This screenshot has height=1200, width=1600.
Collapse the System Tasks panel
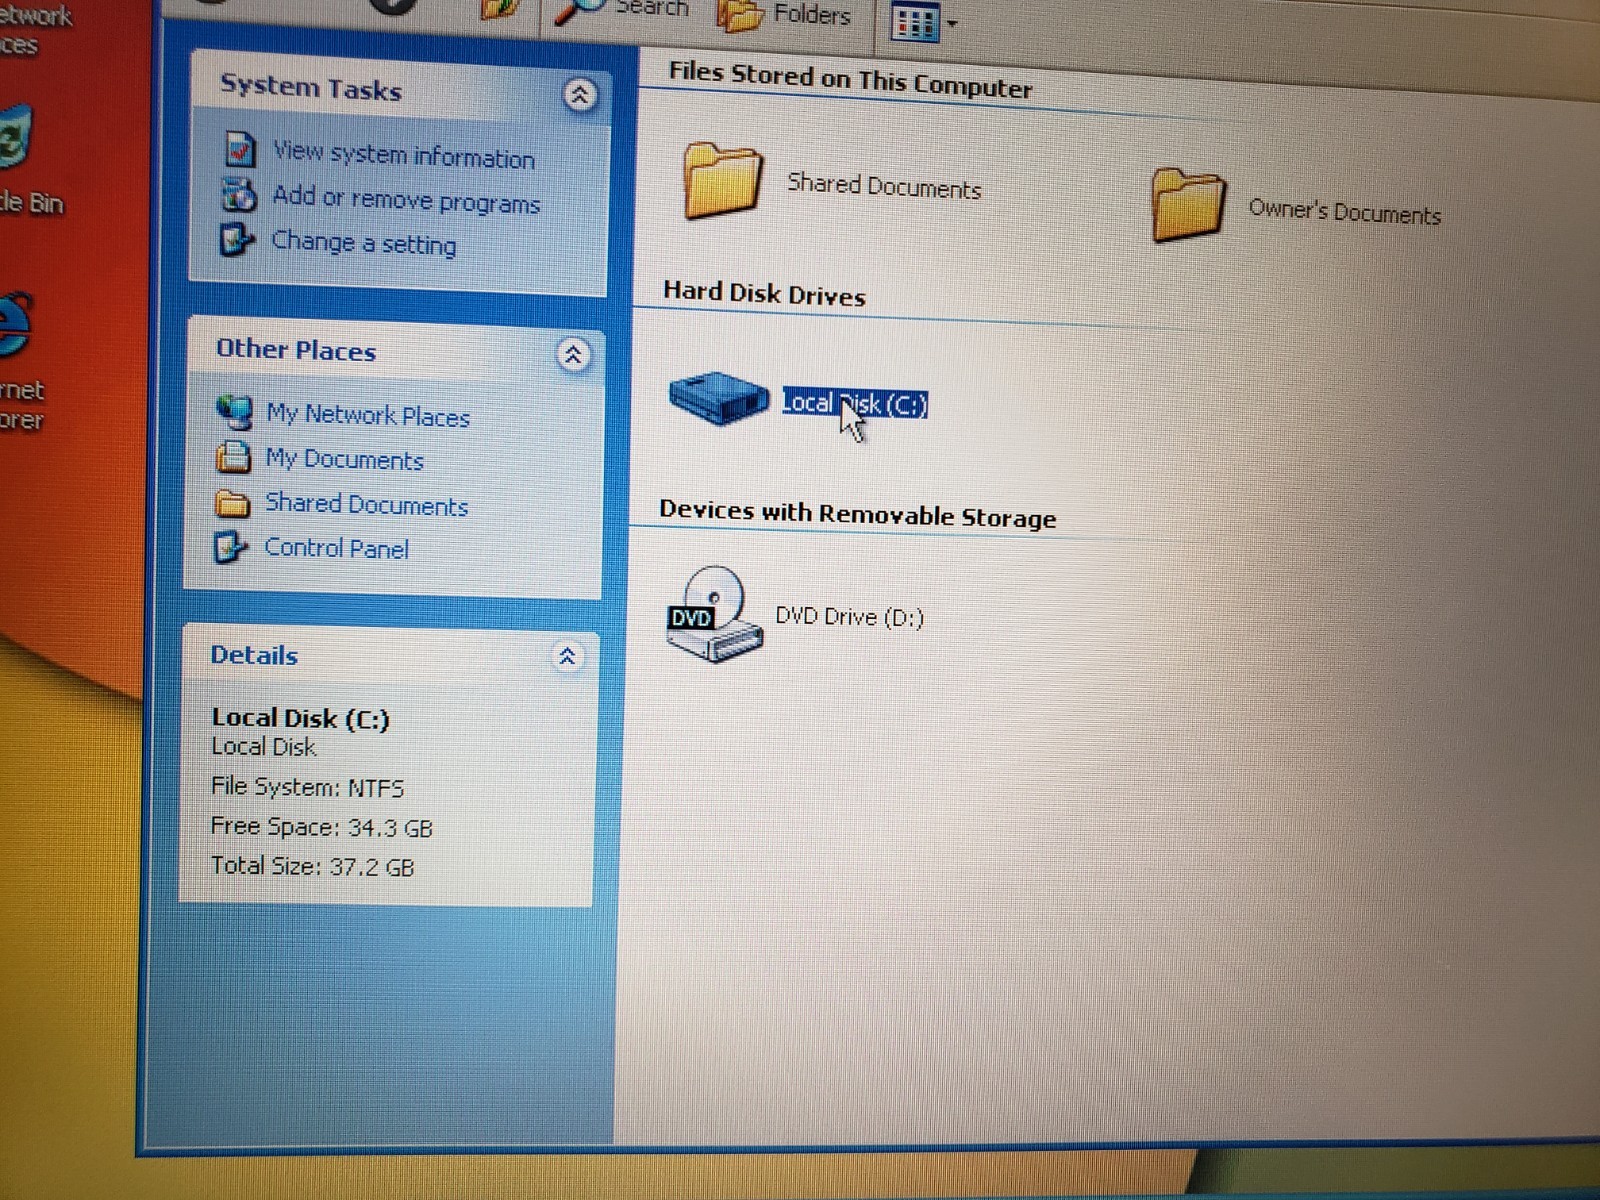579,95
